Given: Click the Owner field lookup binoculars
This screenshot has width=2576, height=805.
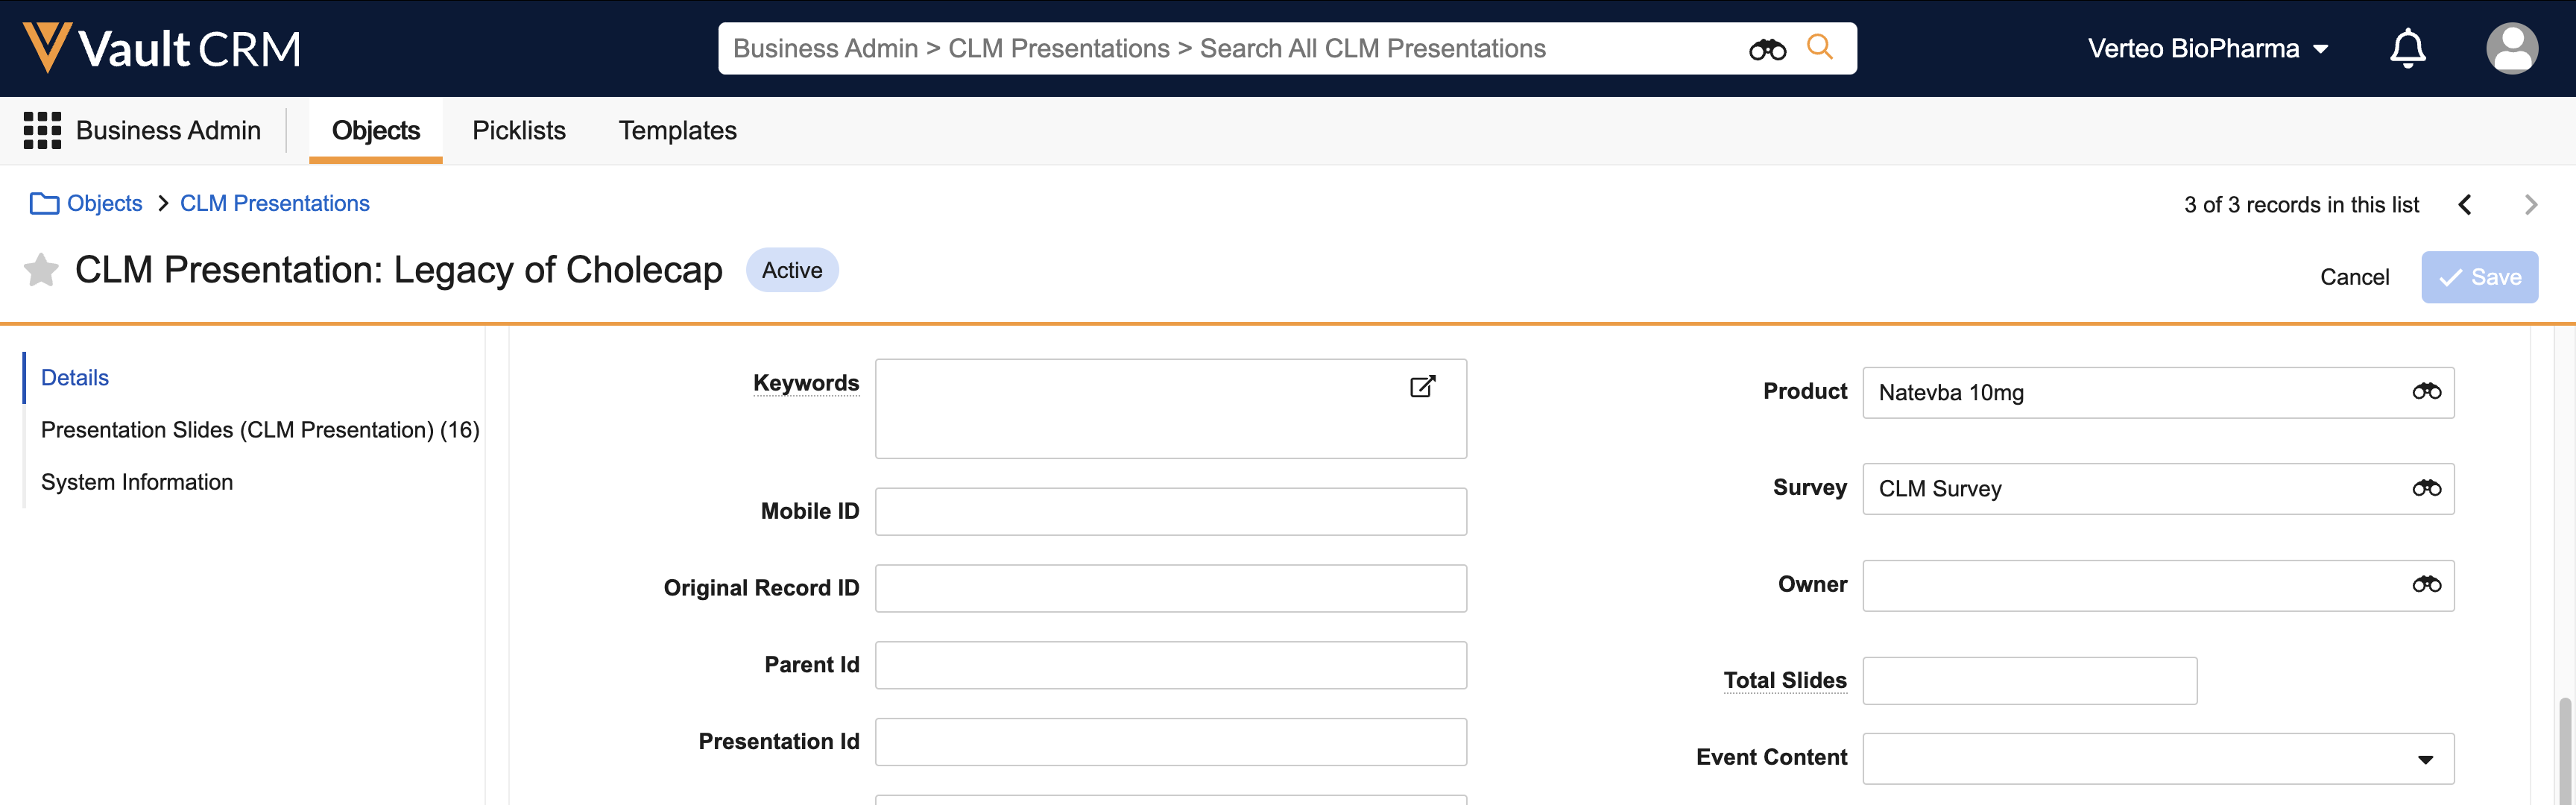Looking at the screenshot, I should (x=2426, y=585).
